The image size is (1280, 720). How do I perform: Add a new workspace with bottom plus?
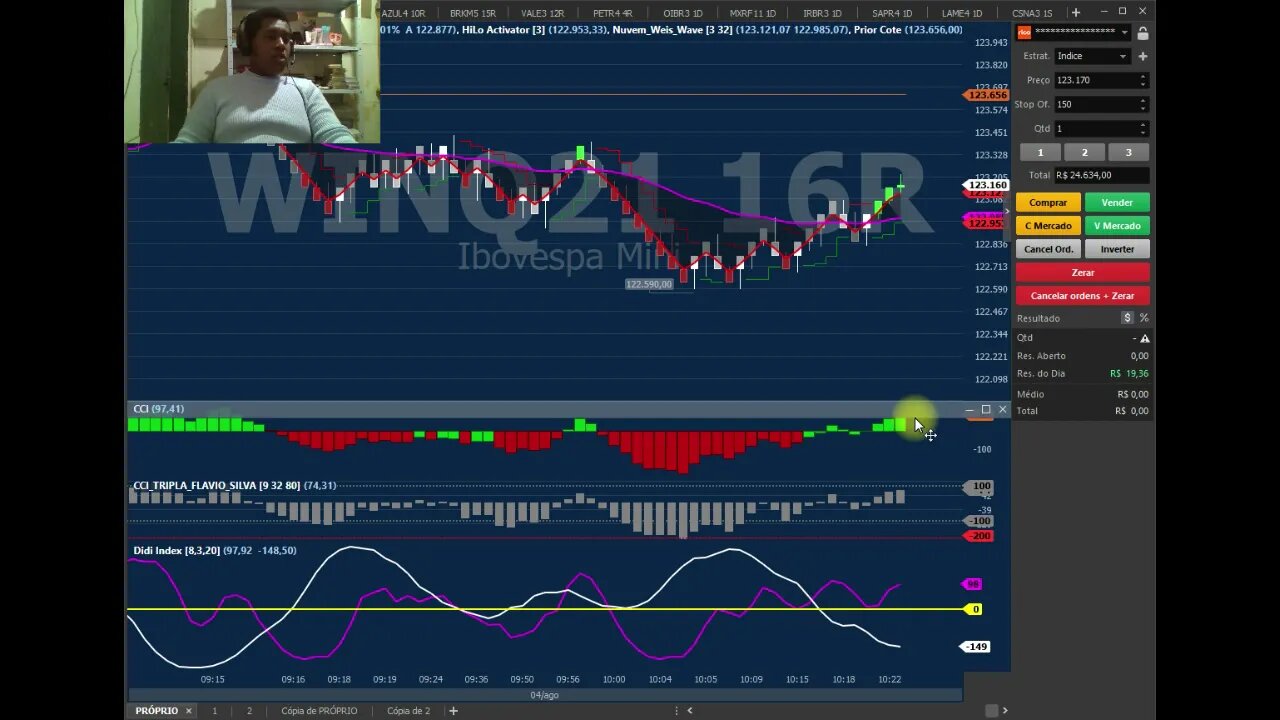coord(454,711)
